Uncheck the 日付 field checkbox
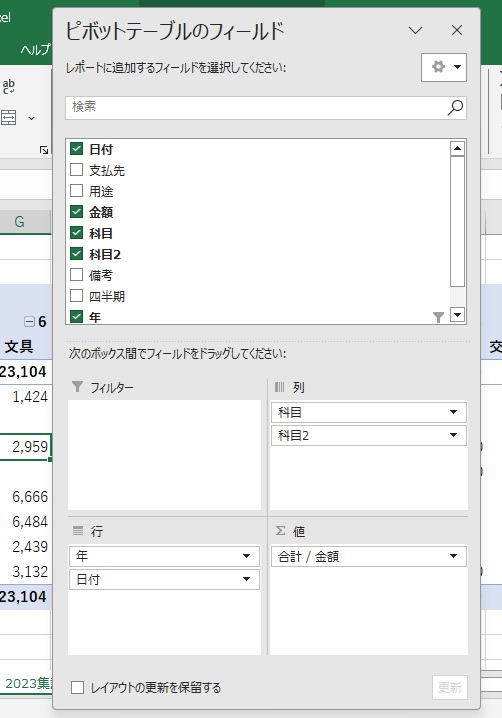 (76, 149)
